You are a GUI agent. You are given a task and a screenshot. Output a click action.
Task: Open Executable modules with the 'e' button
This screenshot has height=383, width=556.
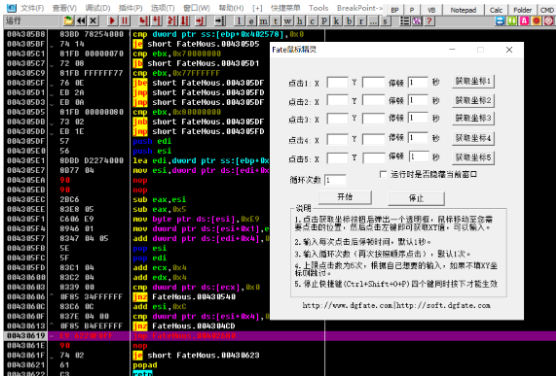pos(251,21)
